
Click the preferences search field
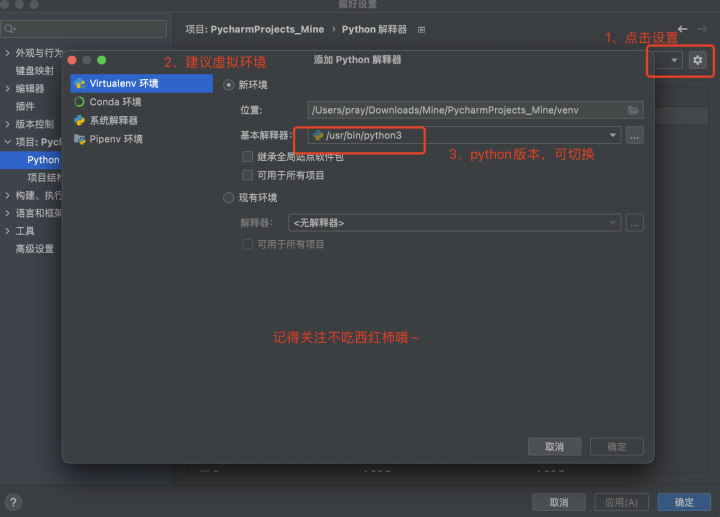[84, 29]
